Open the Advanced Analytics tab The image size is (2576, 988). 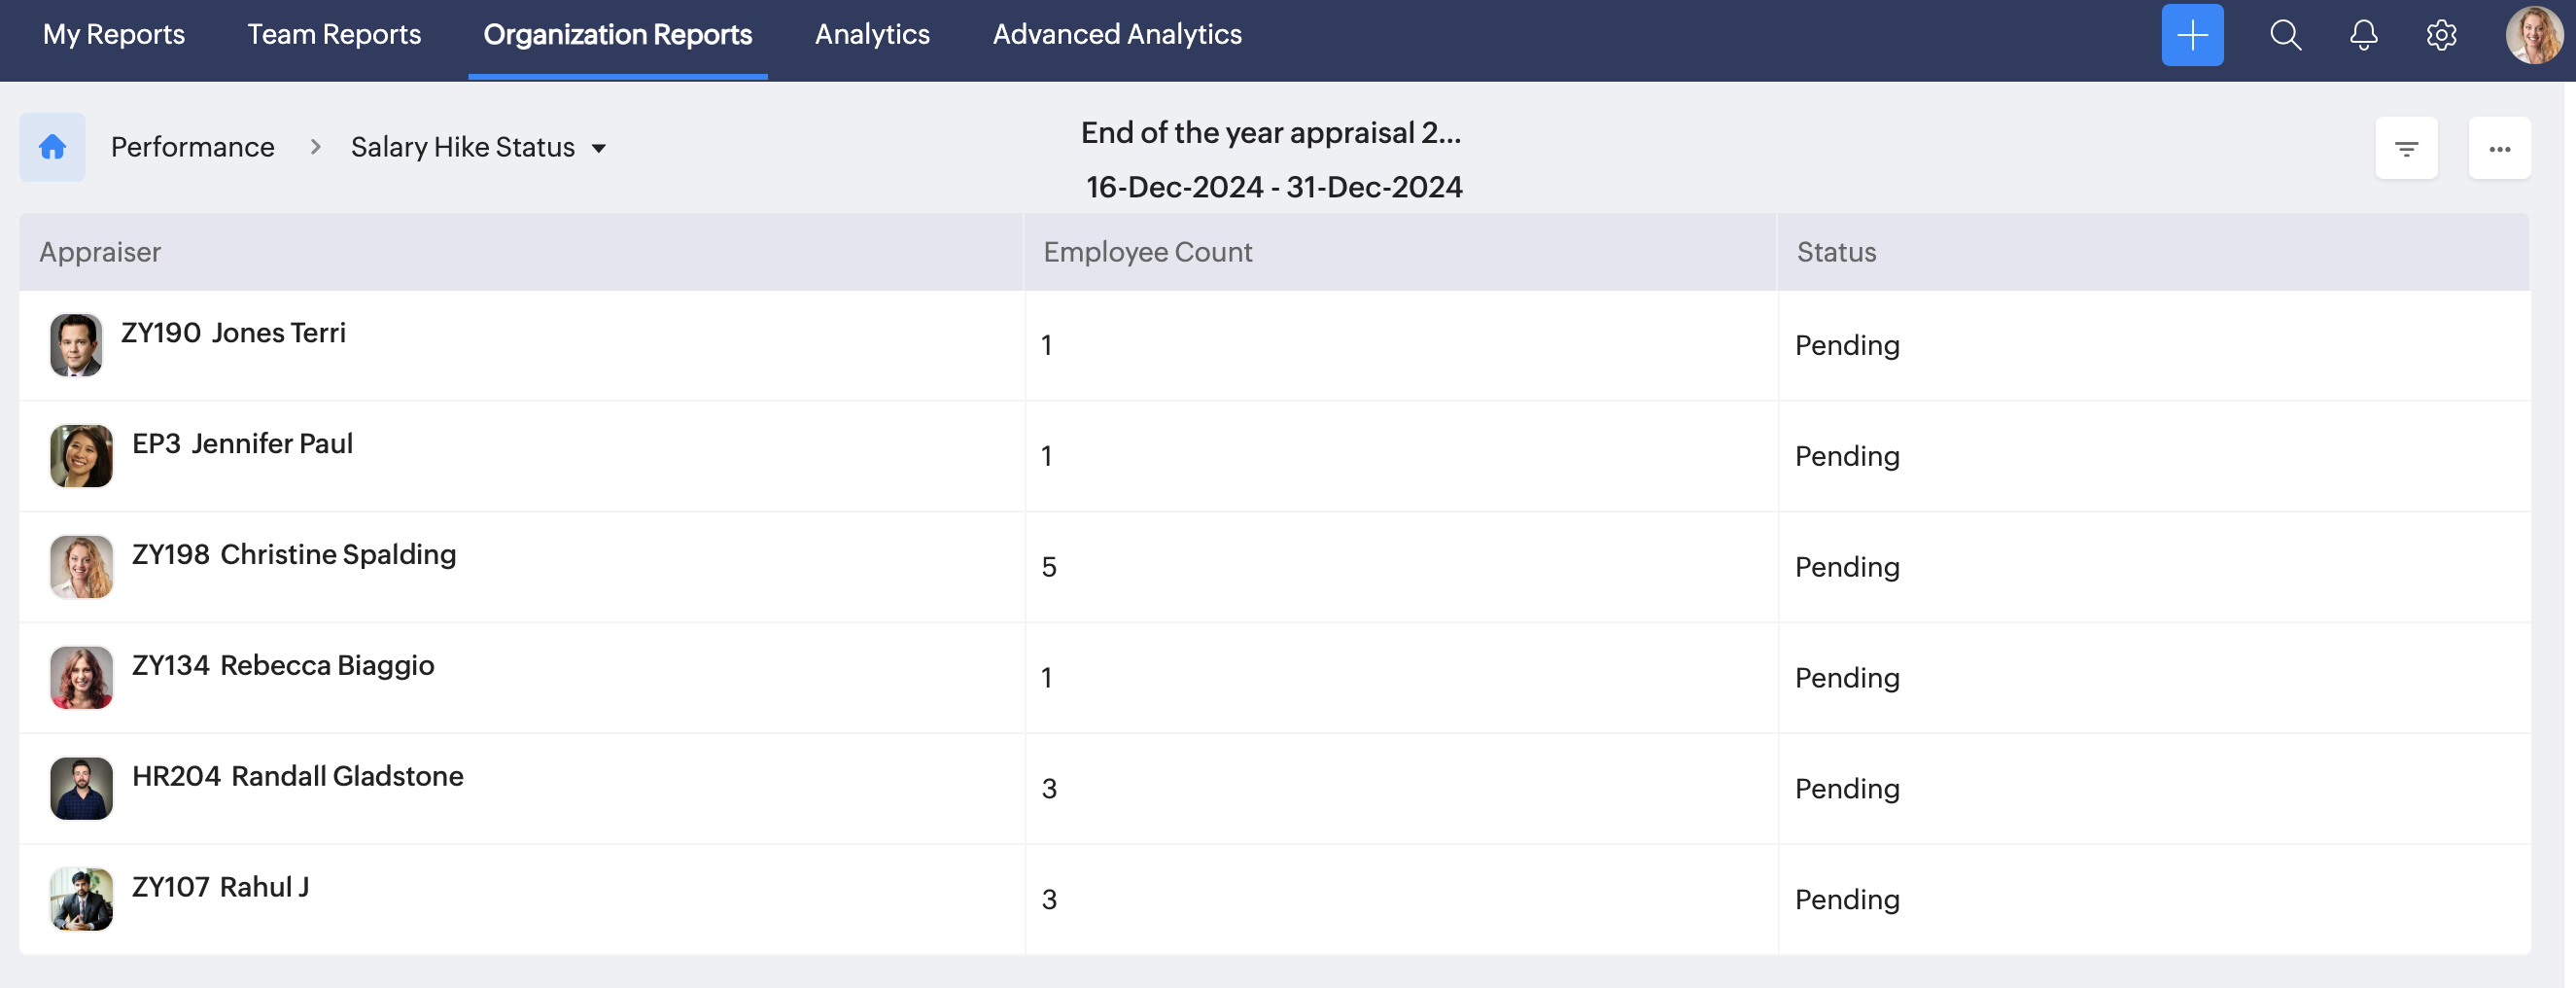click(x=1117, y=35)
